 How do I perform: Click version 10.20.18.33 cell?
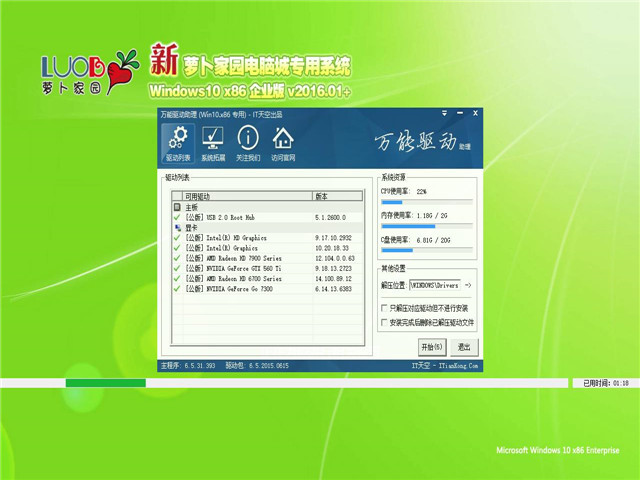point(331,248)
